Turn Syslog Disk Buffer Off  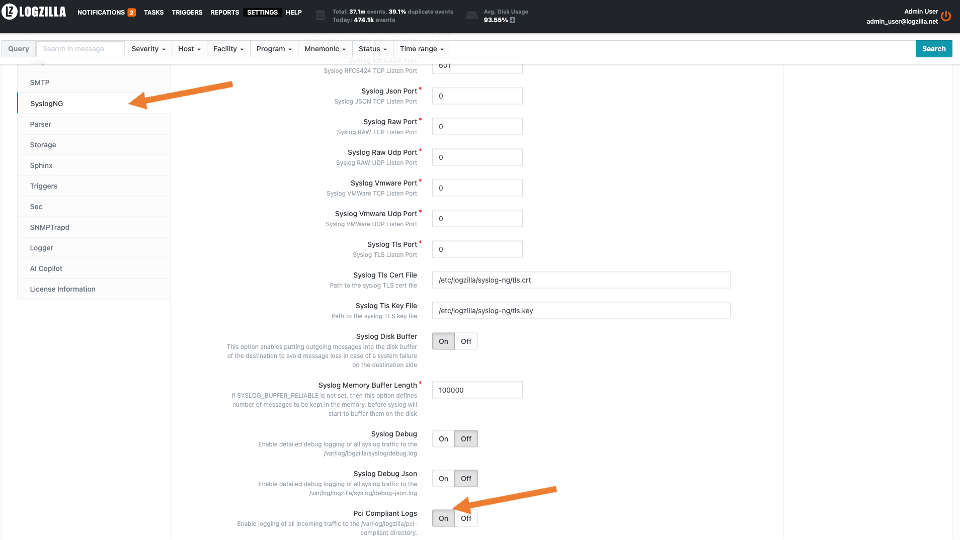(x=466, y=342)
